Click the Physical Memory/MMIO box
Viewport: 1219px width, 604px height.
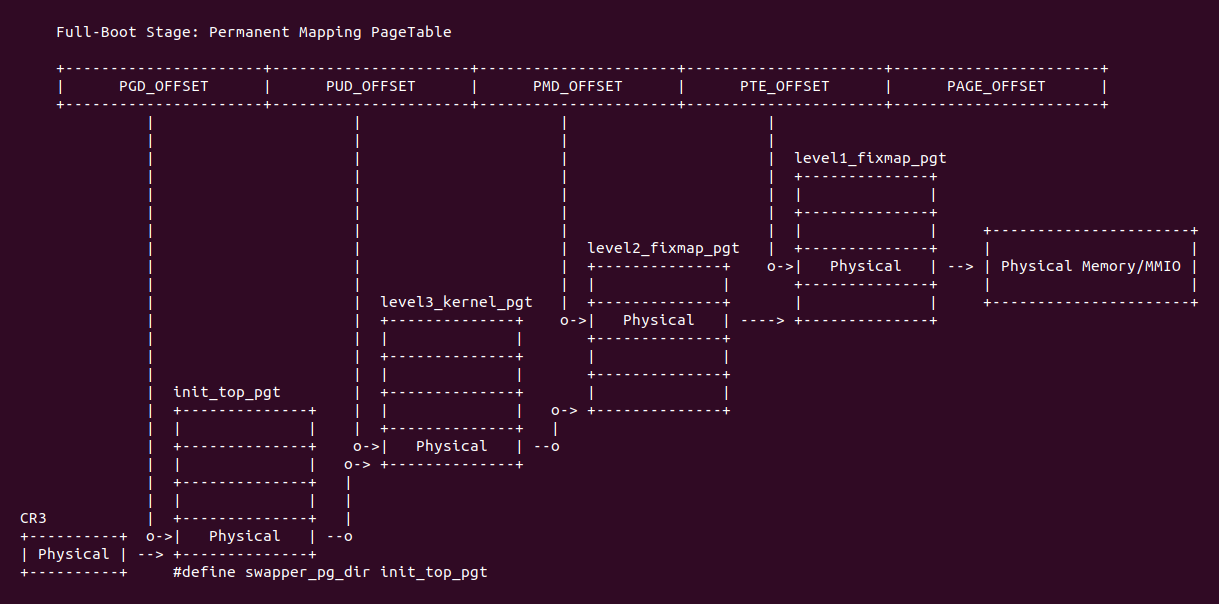[1091, 266]
